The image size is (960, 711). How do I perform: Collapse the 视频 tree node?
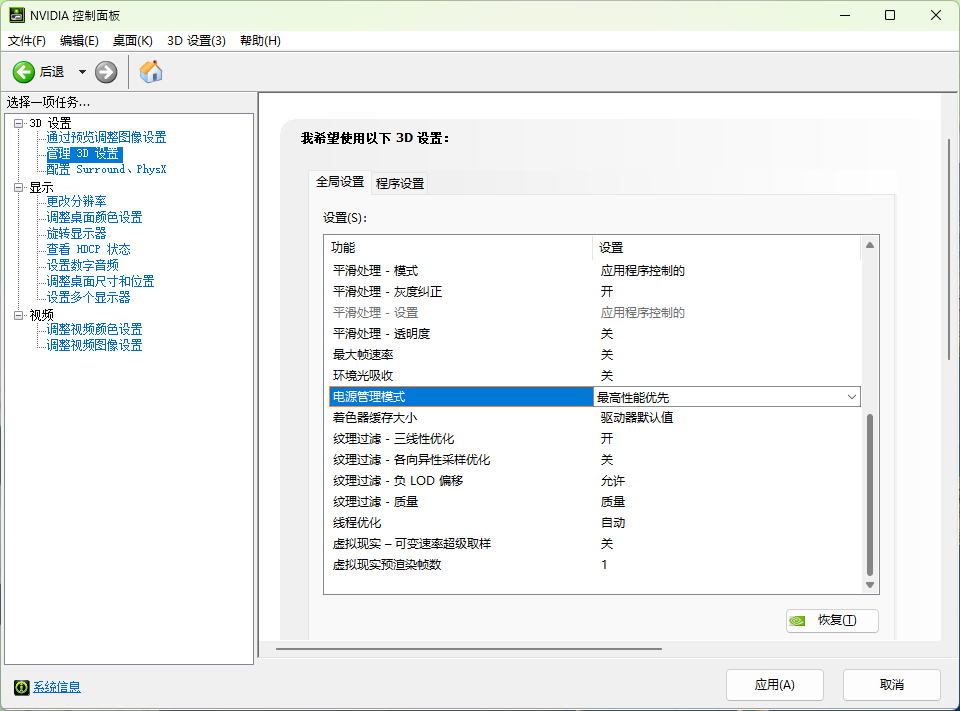pyautogui.click(x=18, y=315)
